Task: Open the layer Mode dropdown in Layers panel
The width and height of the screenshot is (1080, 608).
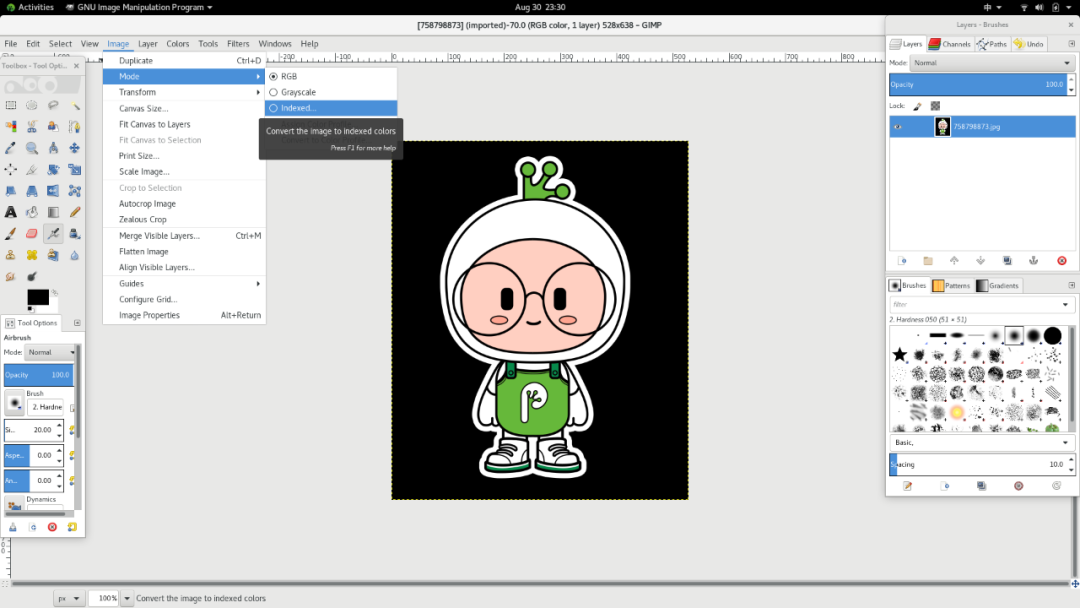Action: coord(992,63)
